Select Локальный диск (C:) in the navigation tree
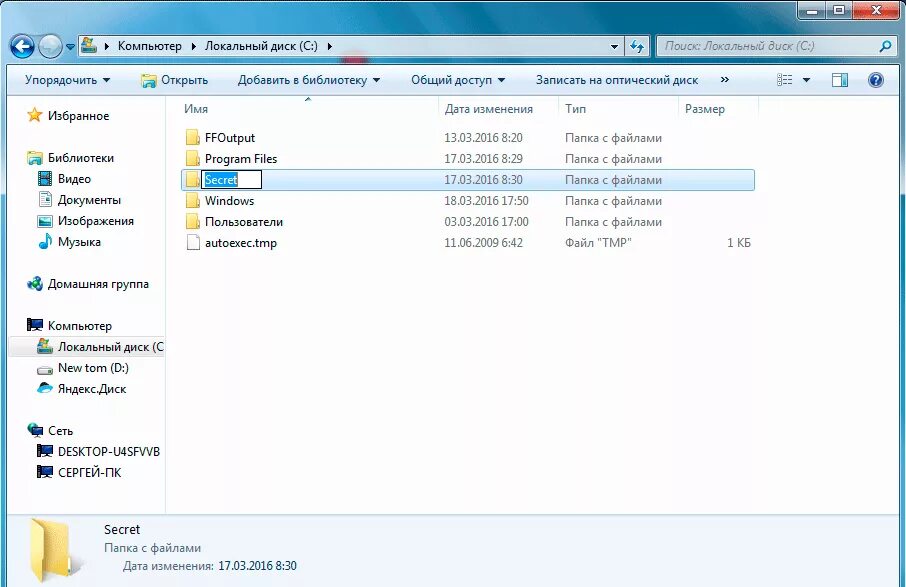This screenshot has width=906, height=587. pos(110,347)
